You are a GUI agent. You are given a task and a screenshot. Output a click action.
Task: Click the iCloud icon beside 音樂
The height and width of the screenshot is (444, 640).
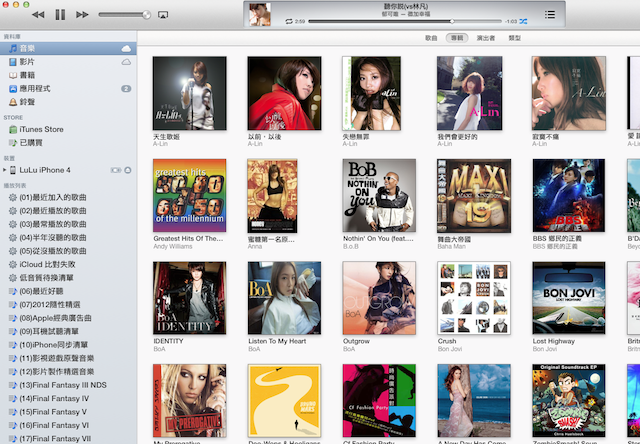127,49
